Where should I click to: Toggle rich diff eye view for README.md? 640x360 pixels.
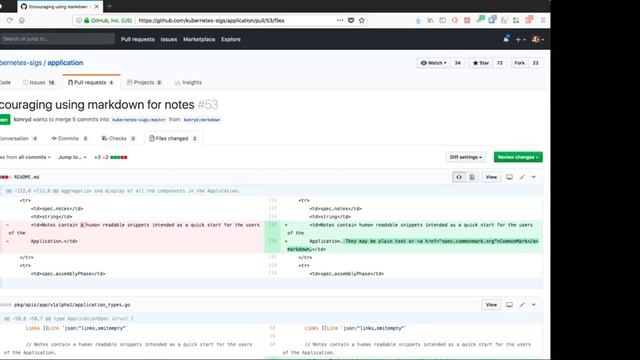pos(459,177)
